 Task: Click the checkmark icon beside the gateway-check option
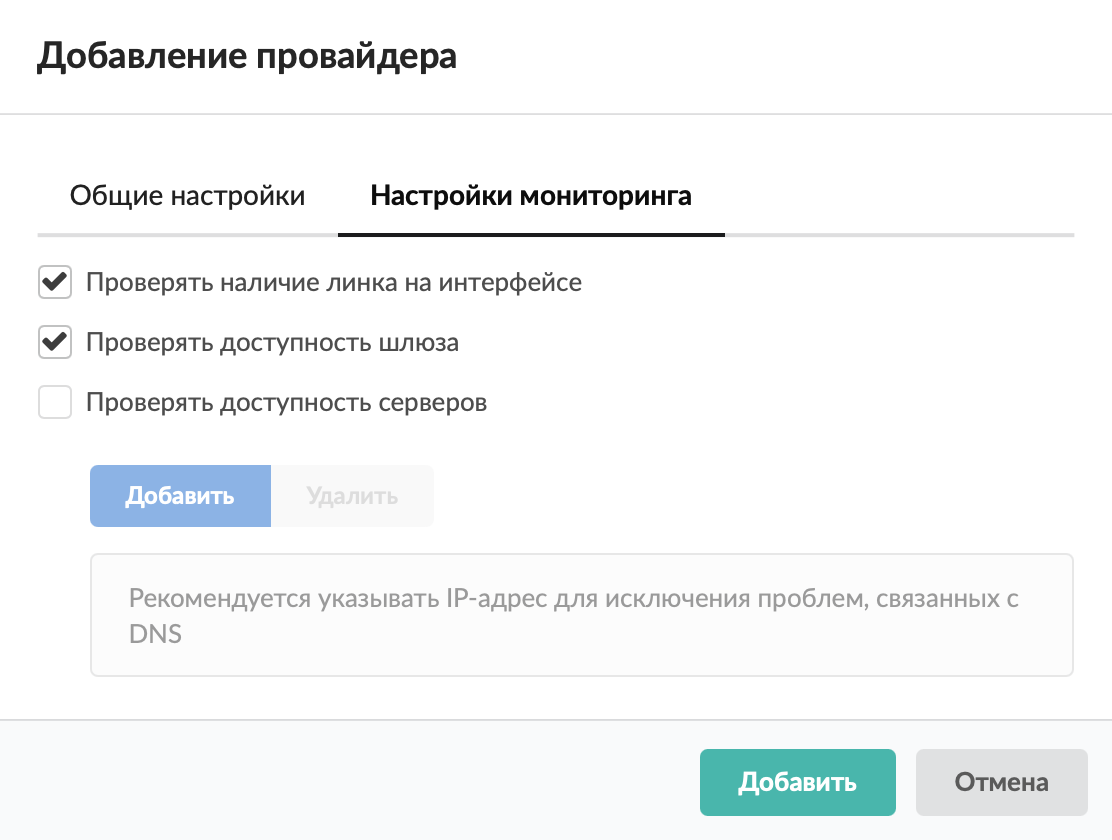tap(55, 343)
